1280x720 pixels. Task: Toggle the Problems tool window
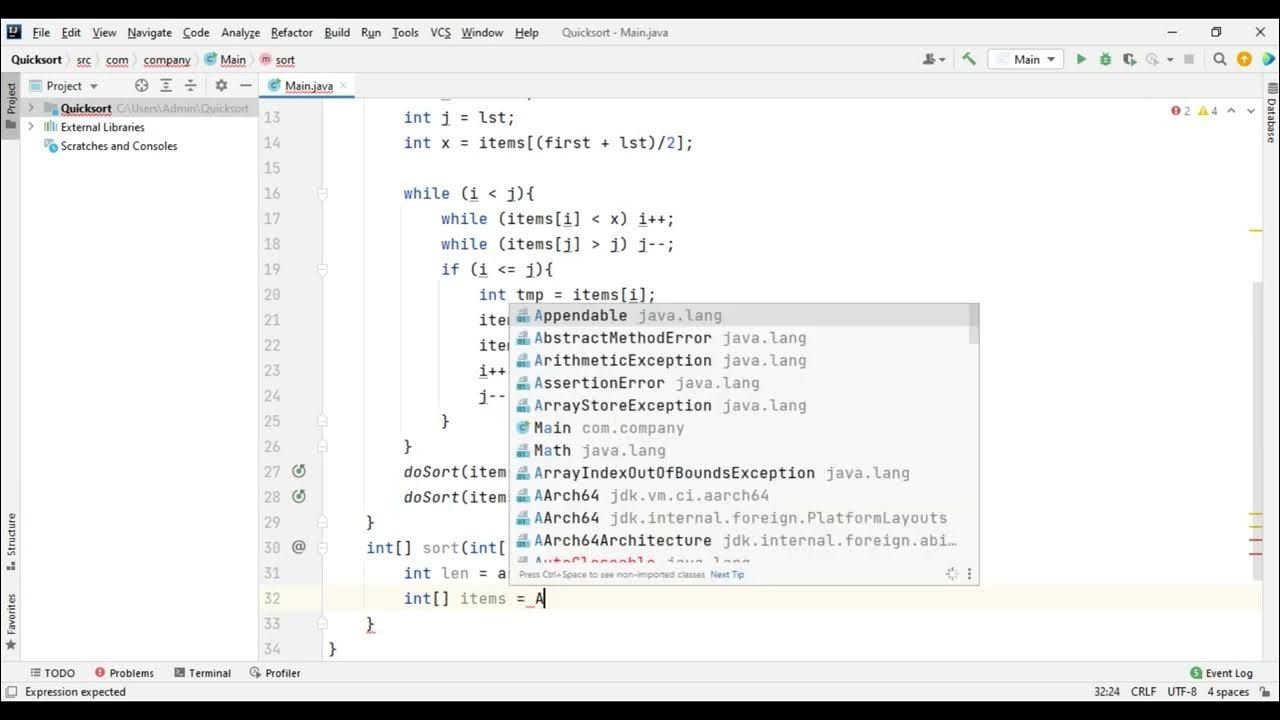pyautogui.click(x=124, y=673)
